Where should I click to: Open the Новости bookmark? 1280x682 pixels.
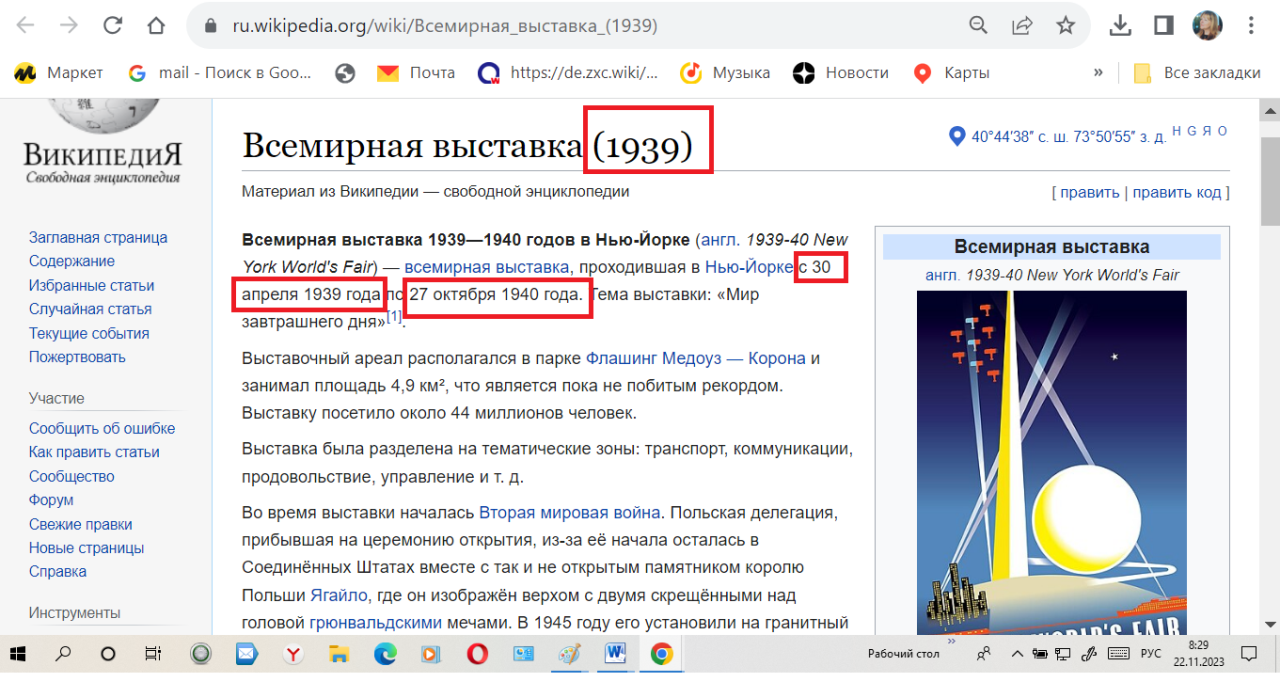(x=841, y=73)
